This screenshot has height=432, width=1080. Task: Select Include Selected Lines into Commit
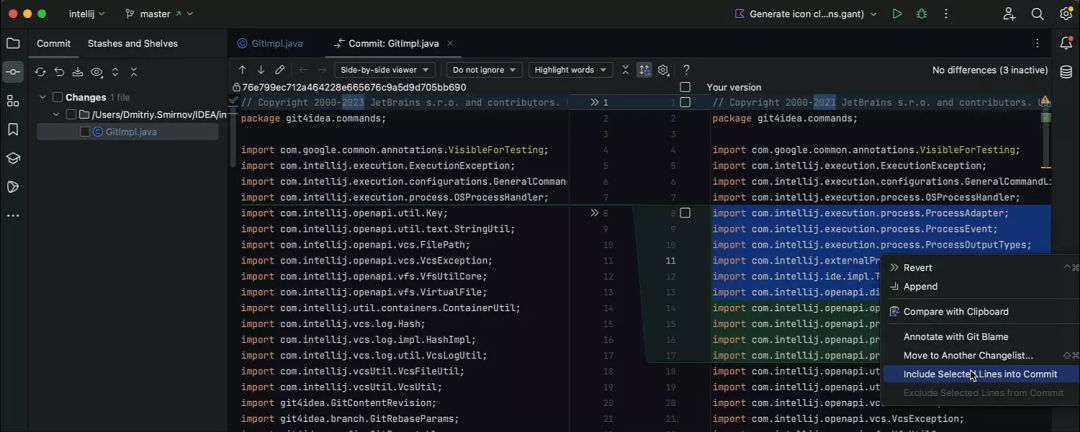(x=979, y=374)
